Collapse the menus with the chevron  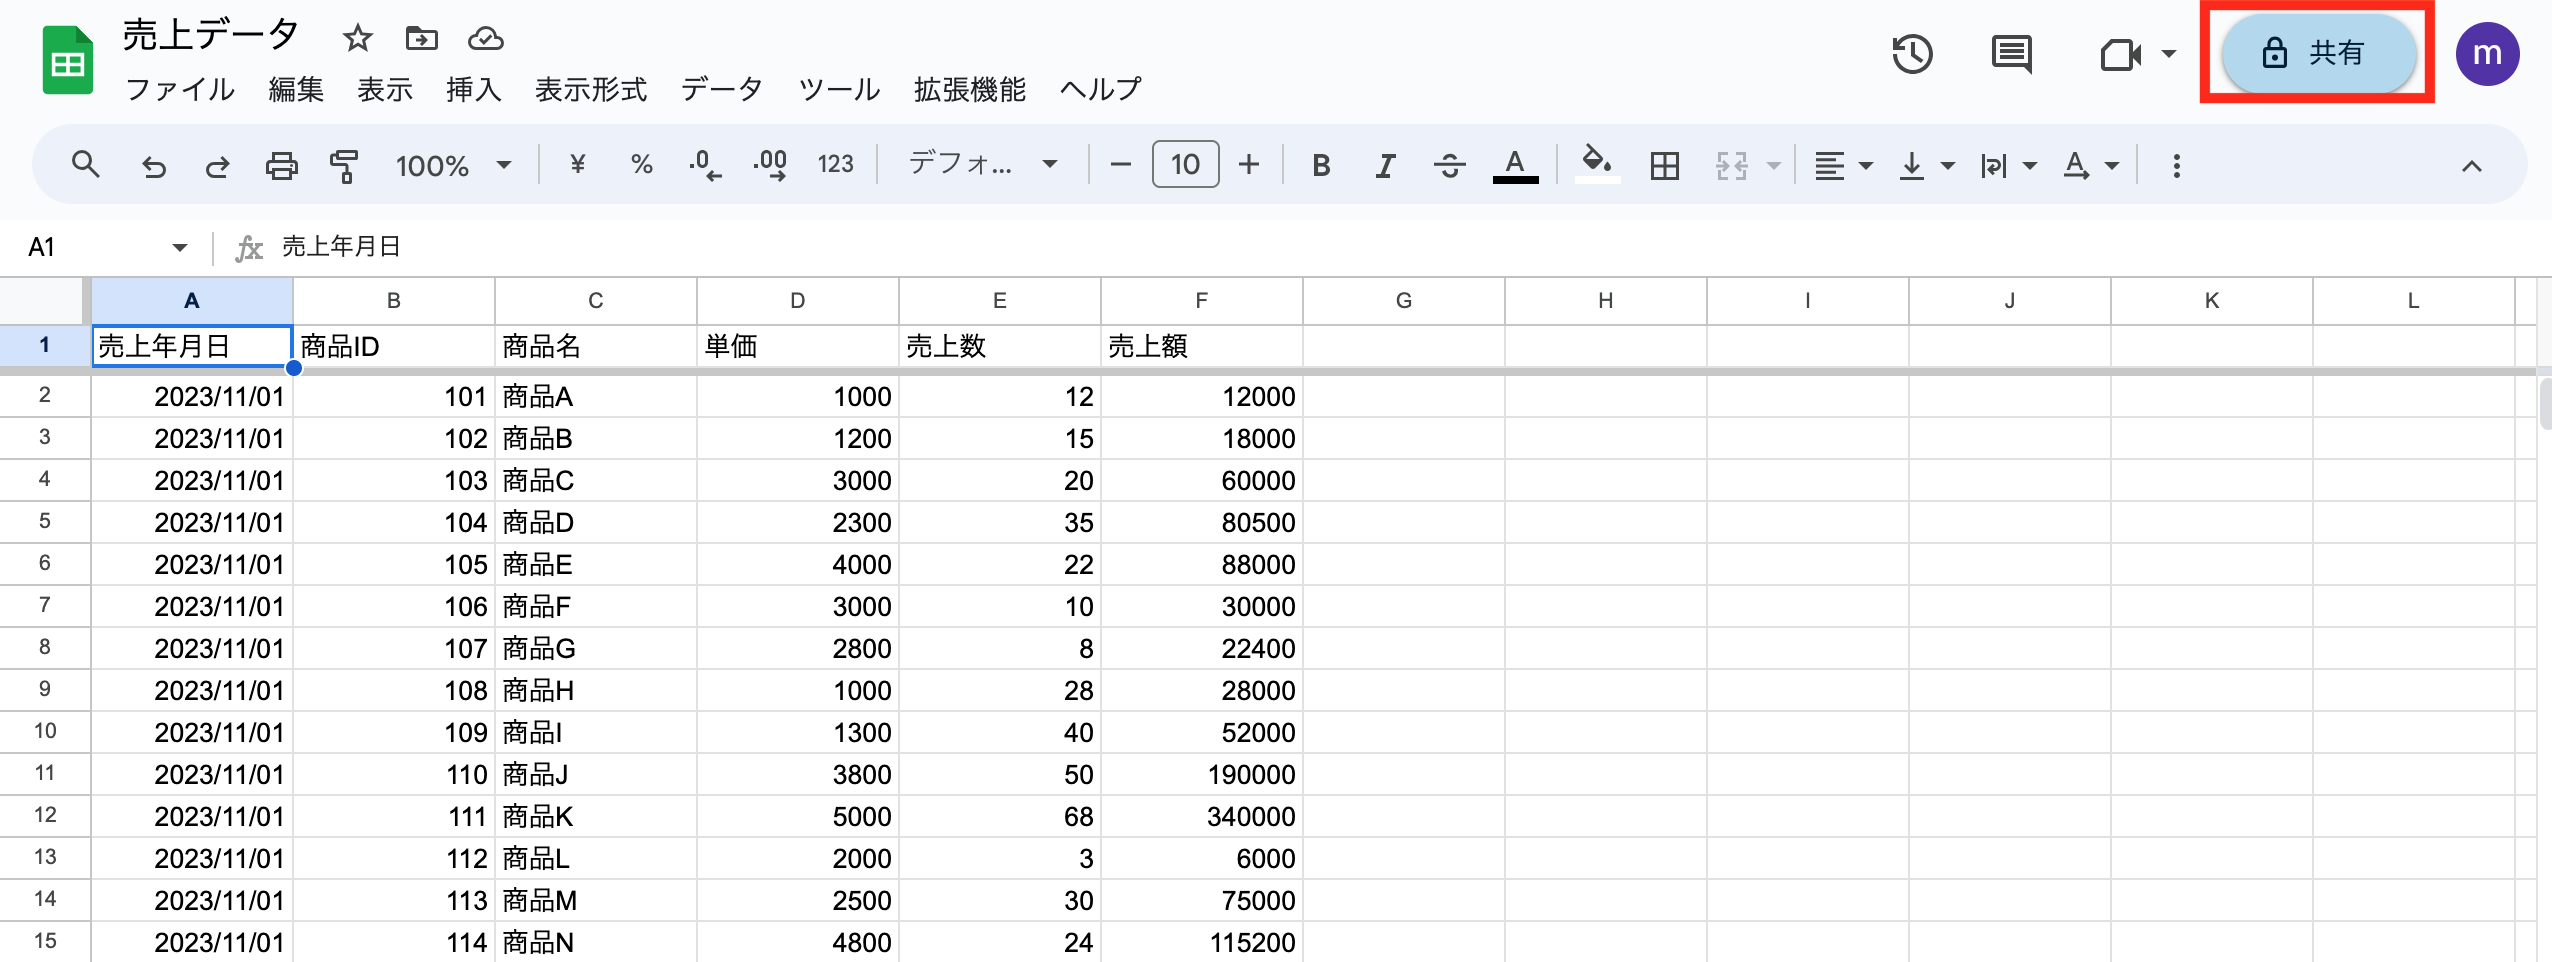pyautogui.click(x=2471, y=166)
